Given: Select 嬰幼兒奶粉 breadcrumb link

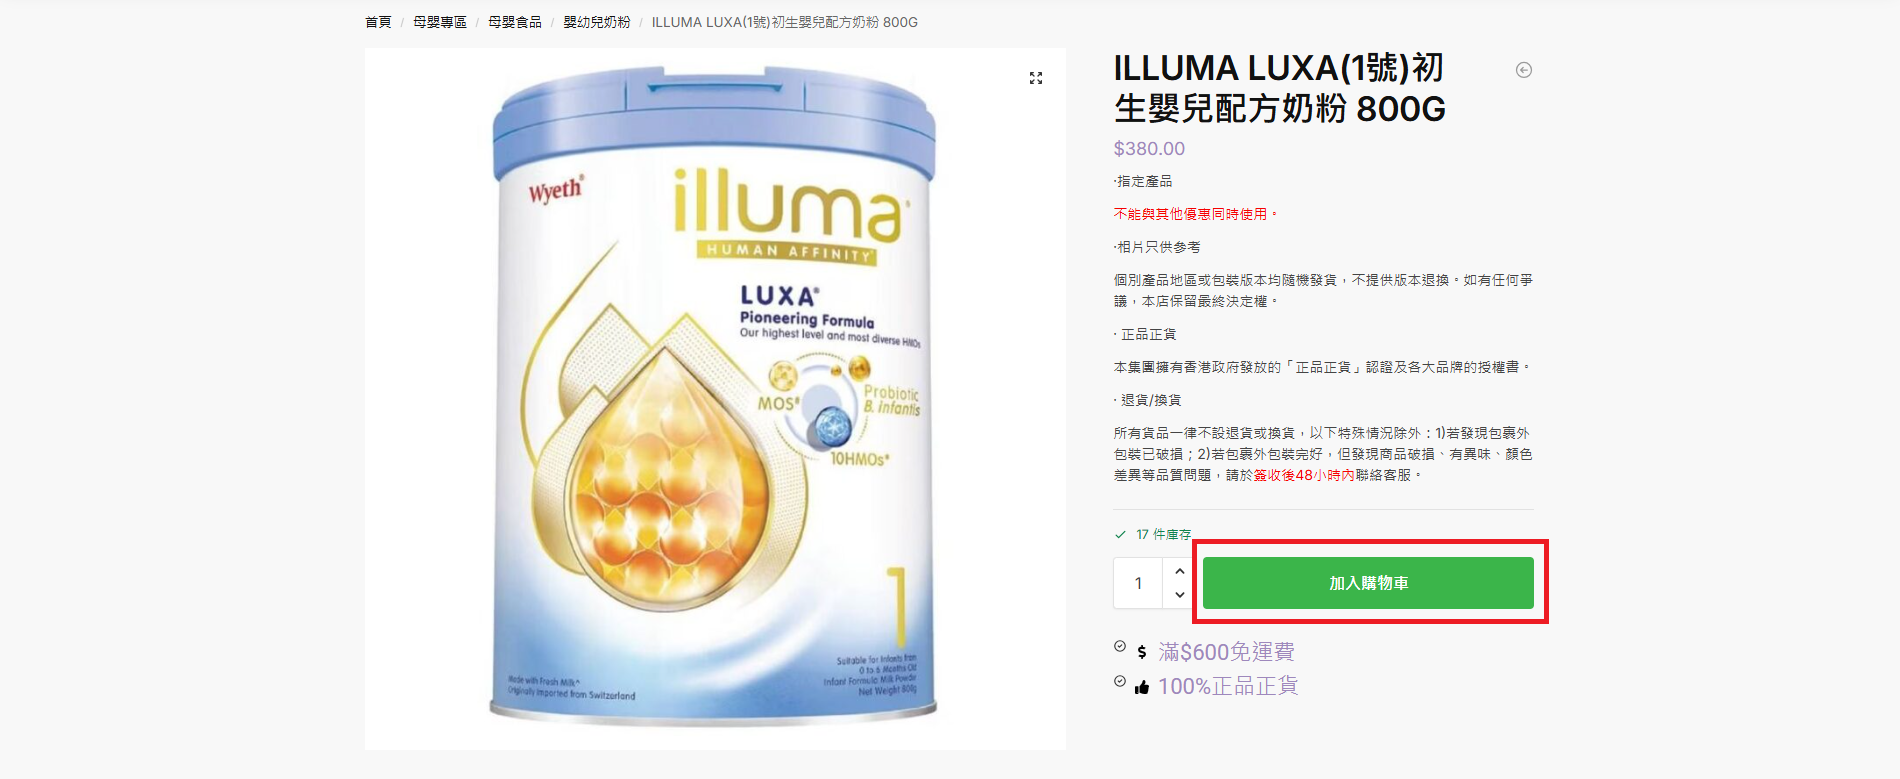Looking at the screenshot, I should coord(597,22).
